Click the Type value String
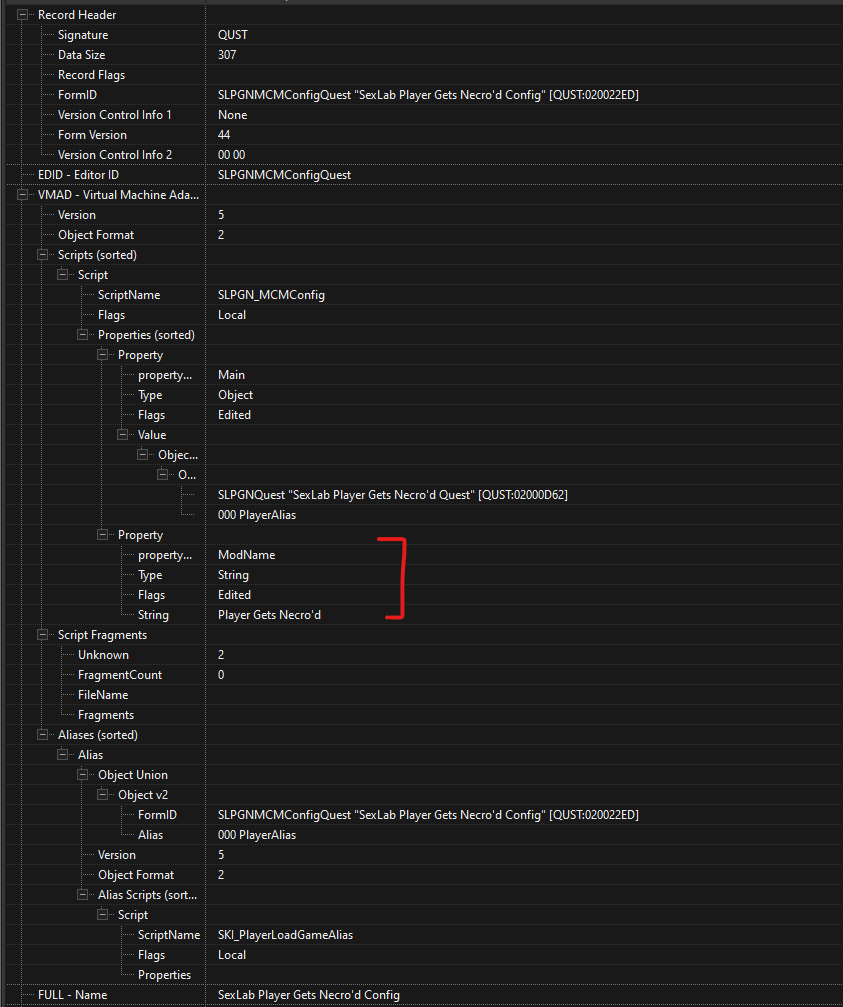 [x=233, y=575]
